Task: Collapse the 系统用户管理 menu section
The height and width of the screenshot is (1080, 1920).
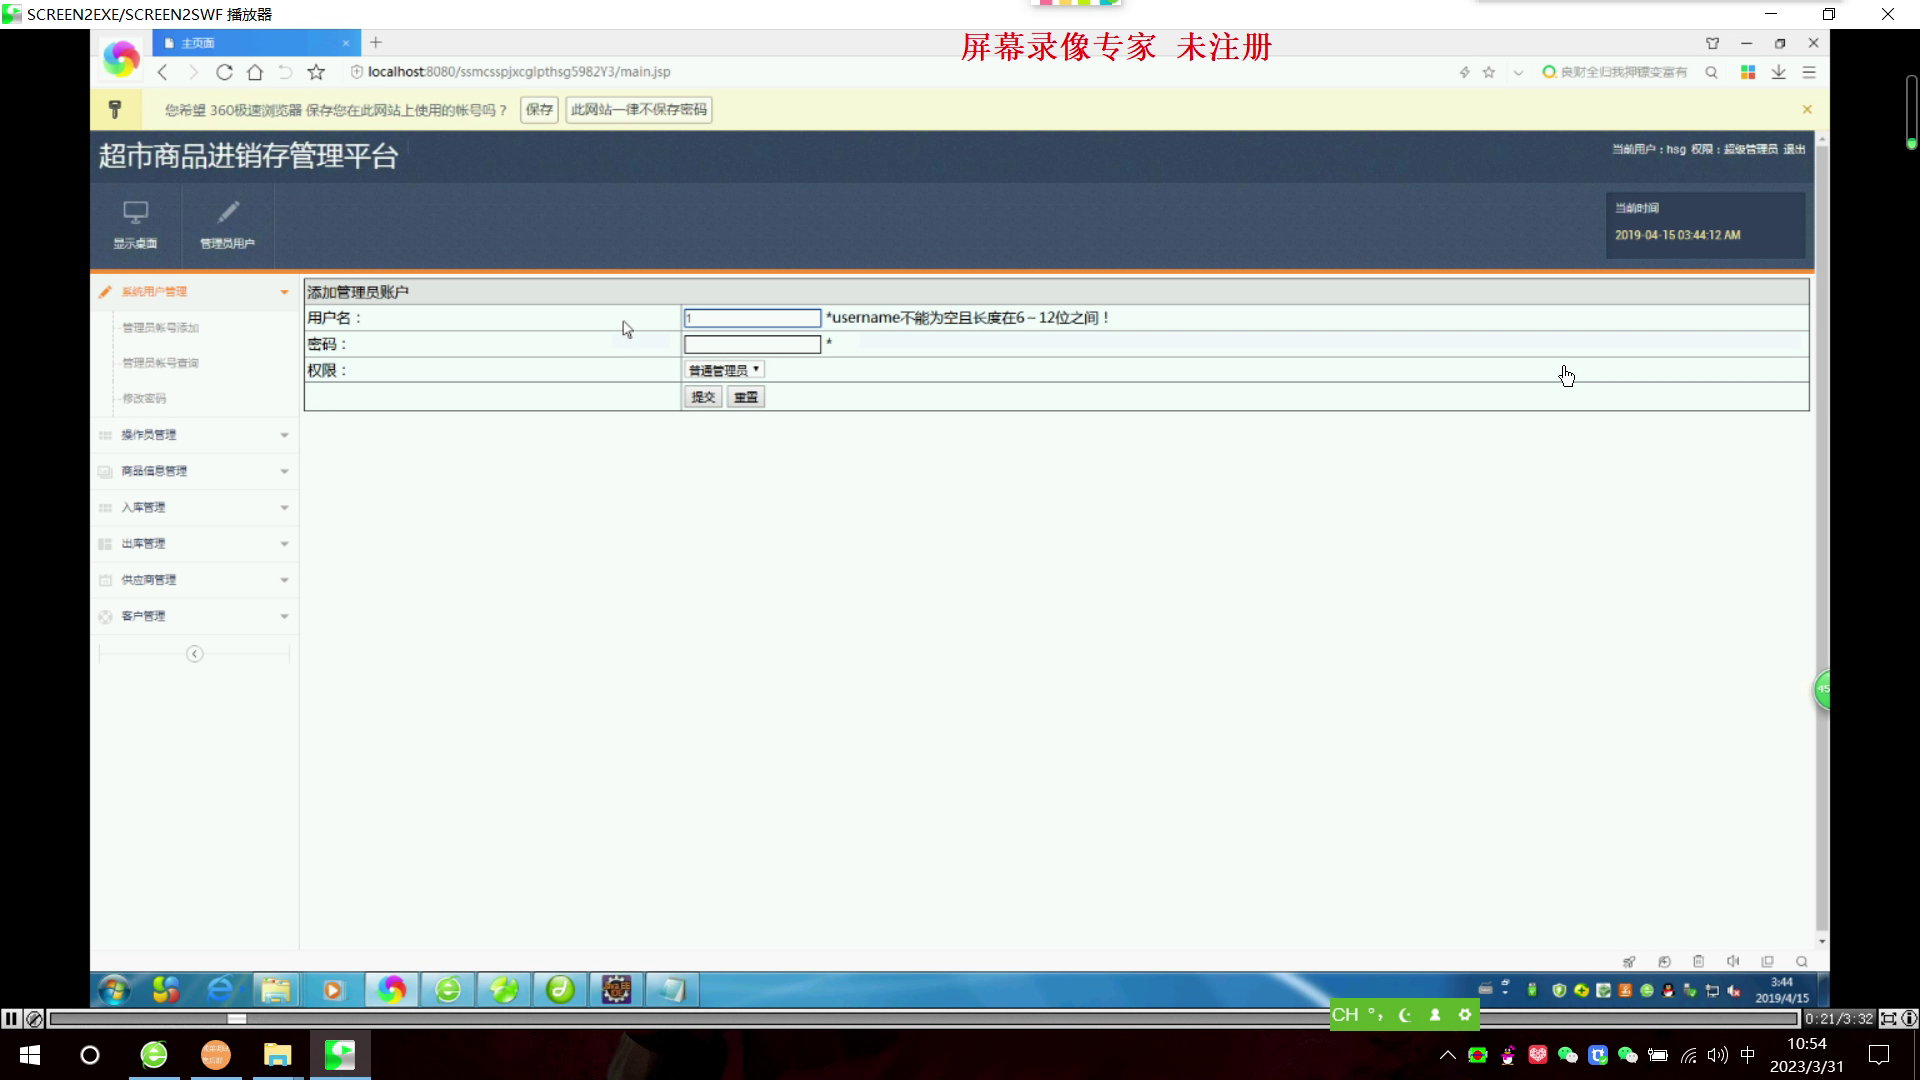Action: point(195,292)
